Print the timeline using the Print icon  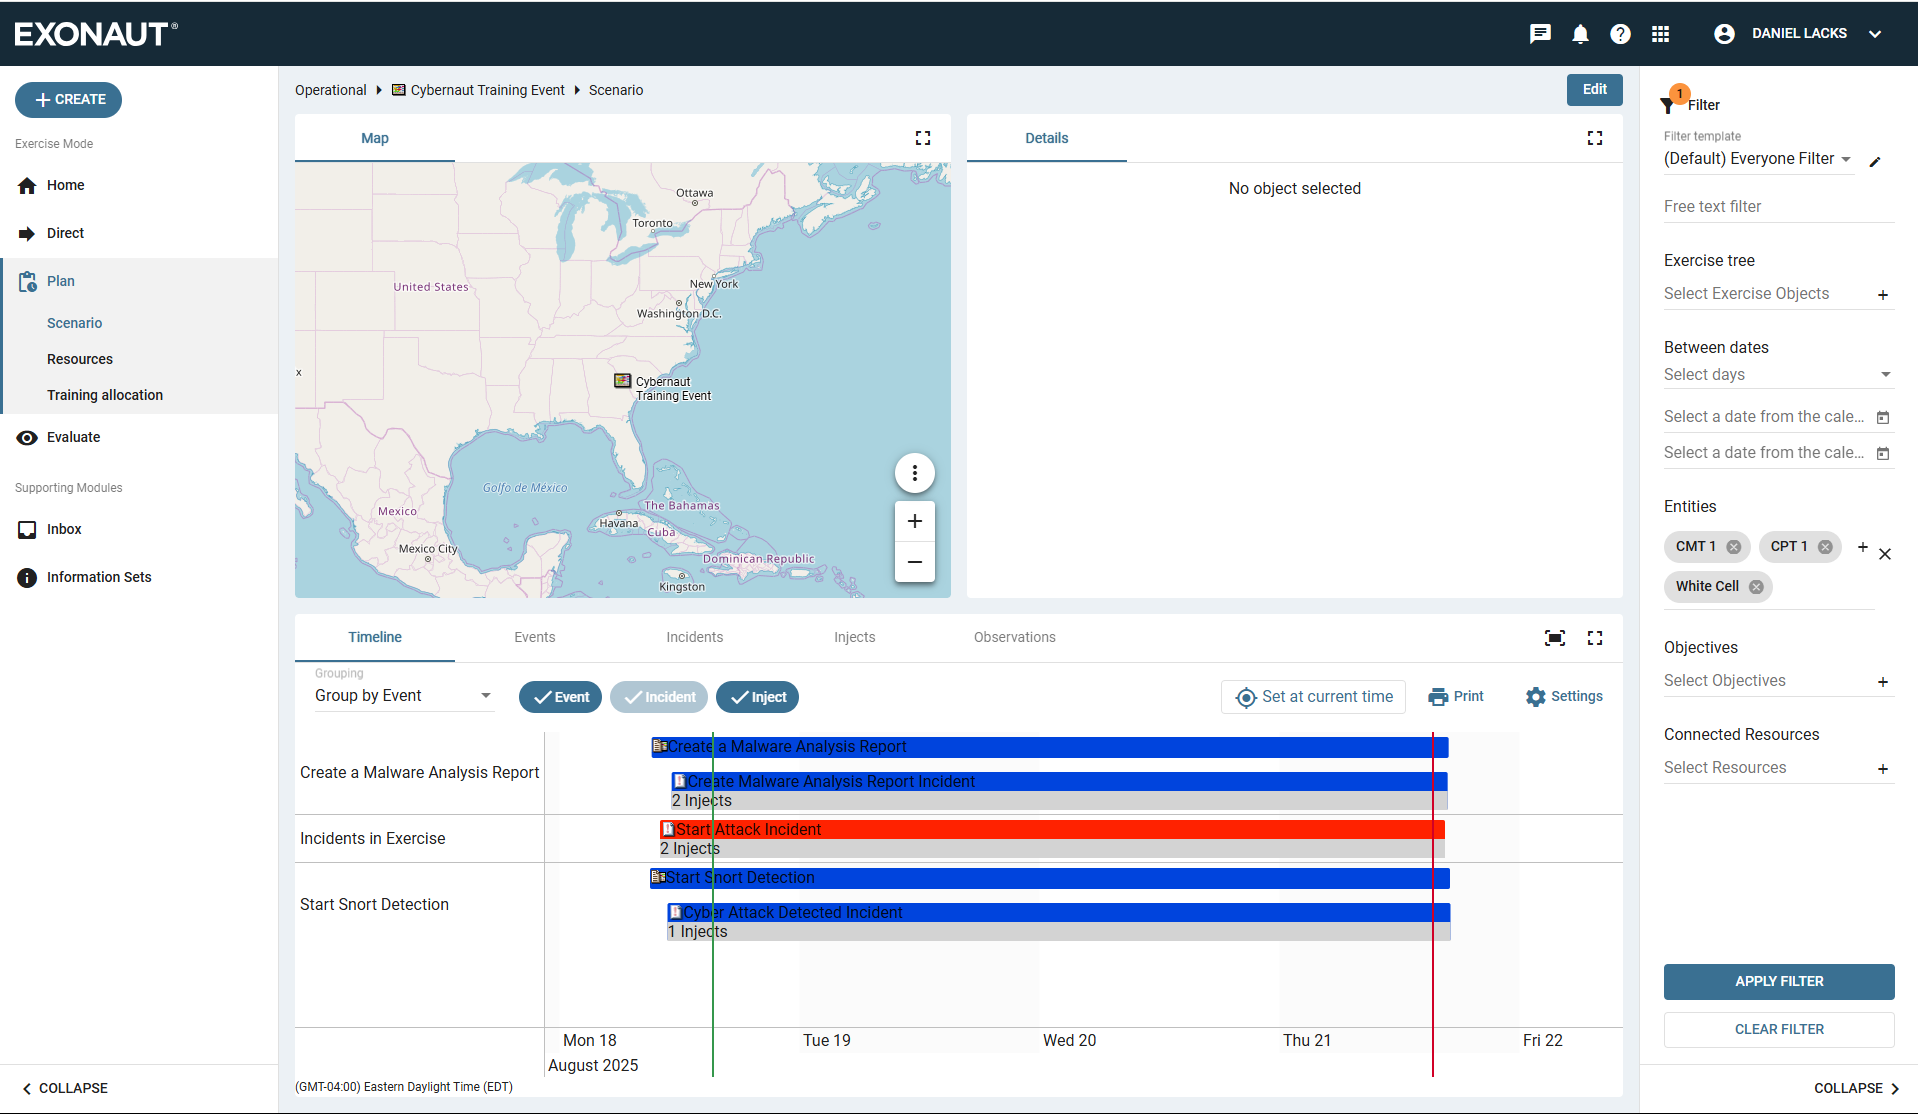coord(1438,696)
